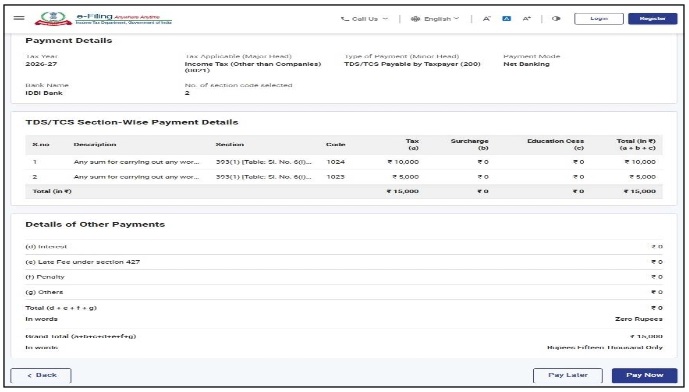Click the (f) Penalty row label
The image size is (689, 392).
pyautogui.click(x=45, y=277)
